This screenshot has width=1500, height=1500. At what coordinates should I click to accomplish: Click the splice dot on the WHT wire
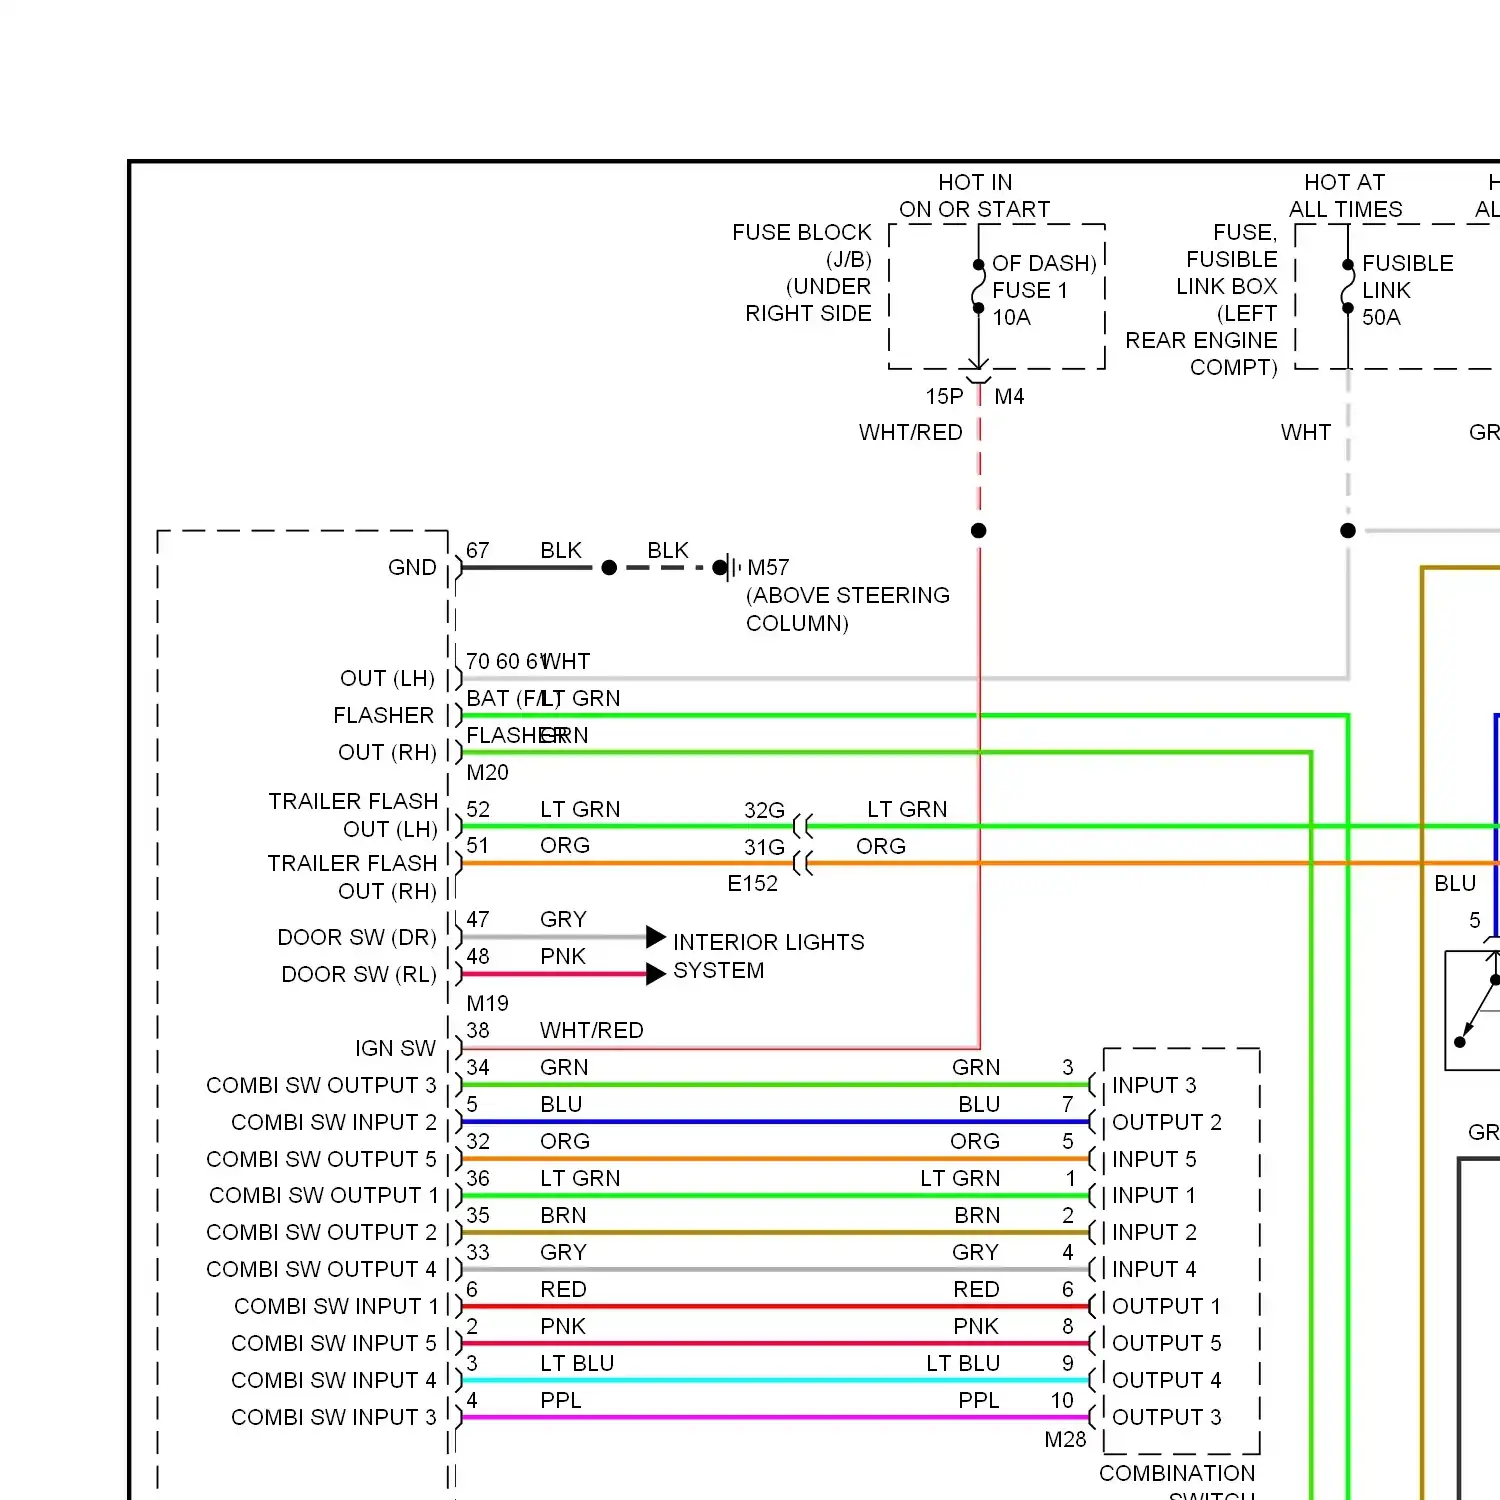[x=1348, y=530]
